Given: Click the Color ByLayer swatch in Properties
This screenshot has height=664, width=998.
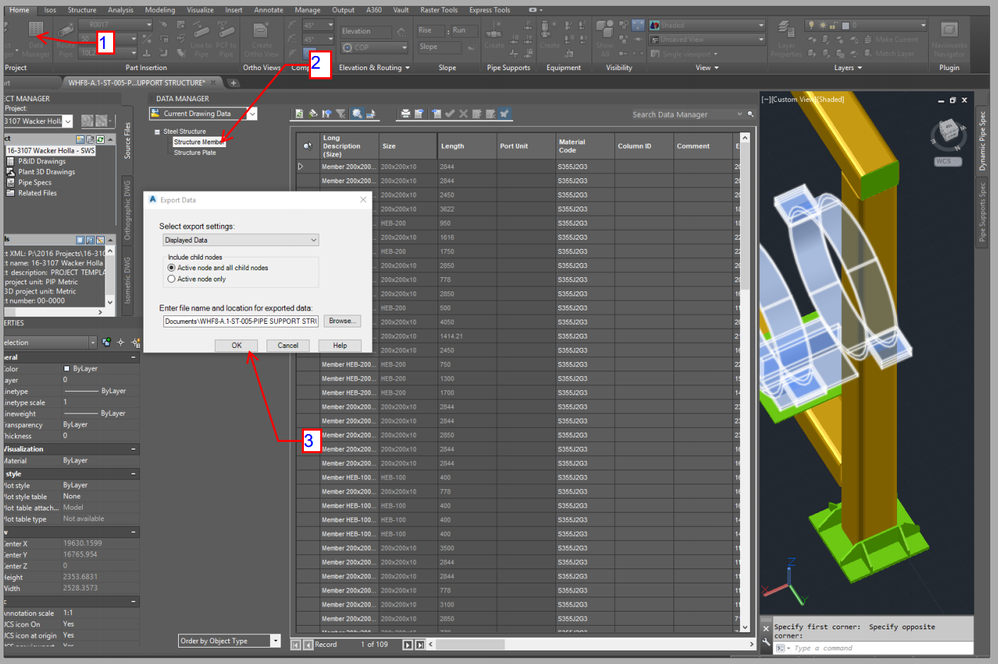Looking at the screenshot, I should click(x=67, y=369).
